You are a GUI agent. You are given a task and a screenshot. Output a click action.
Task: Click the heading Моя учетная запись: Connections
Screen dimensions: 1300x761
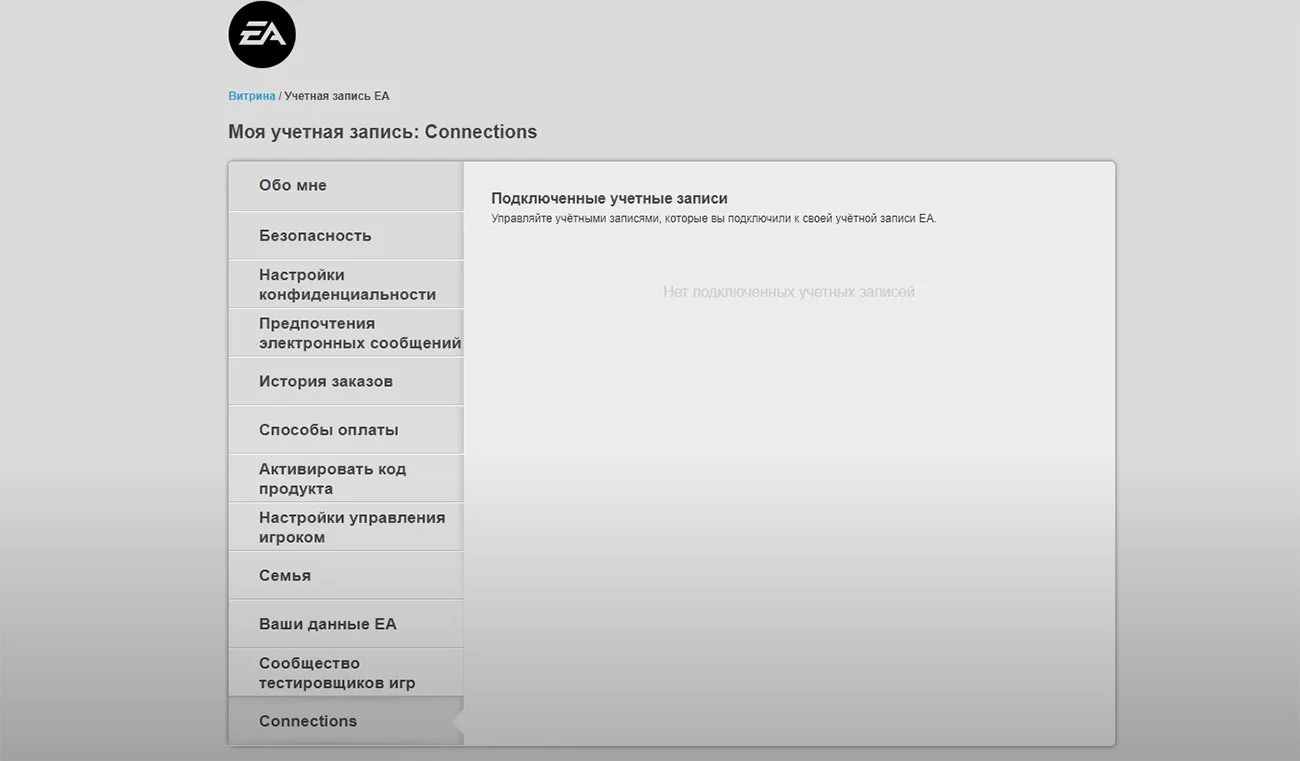(x=382, y=132)
